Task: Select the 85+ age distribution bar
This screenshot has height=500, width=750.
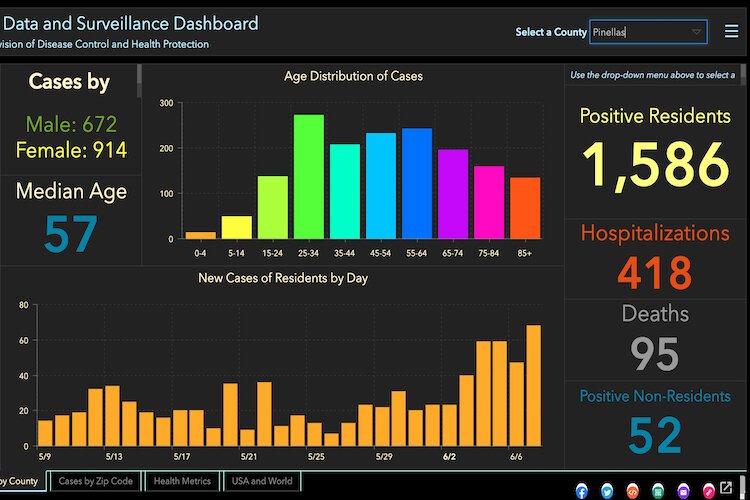Action: point(525,208)
